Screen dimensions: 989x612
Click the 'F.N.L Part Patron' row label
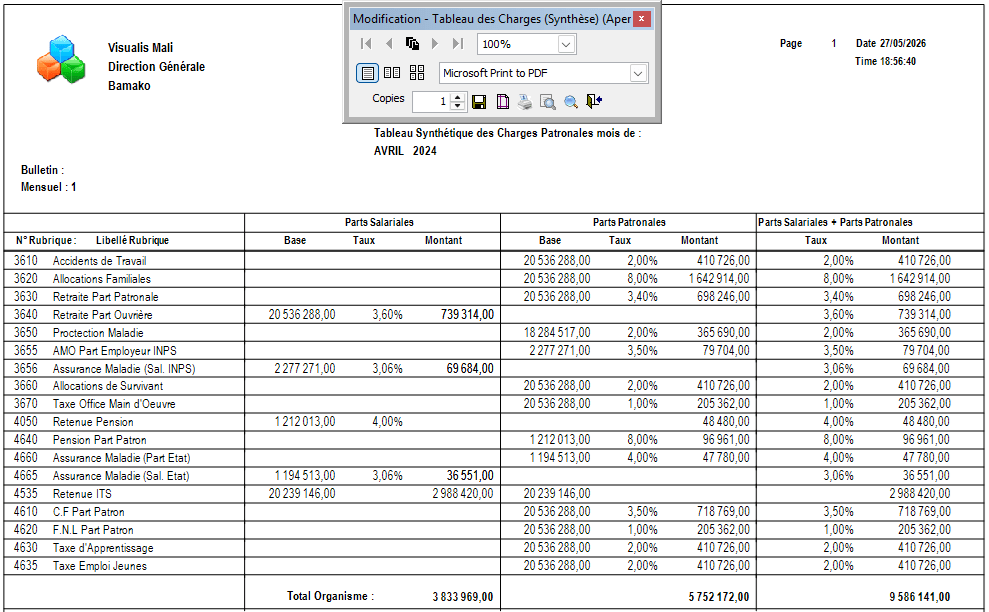click(x=93, y=530)
